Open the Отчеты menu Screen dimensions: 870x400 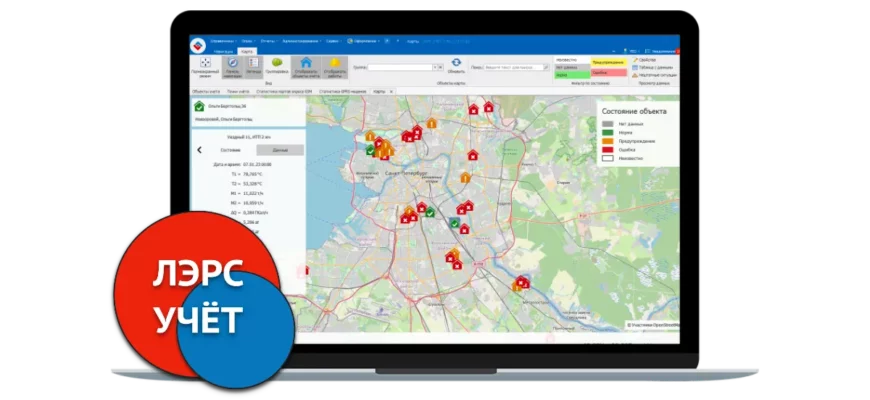pyautogui.click(x=269, y=41)
